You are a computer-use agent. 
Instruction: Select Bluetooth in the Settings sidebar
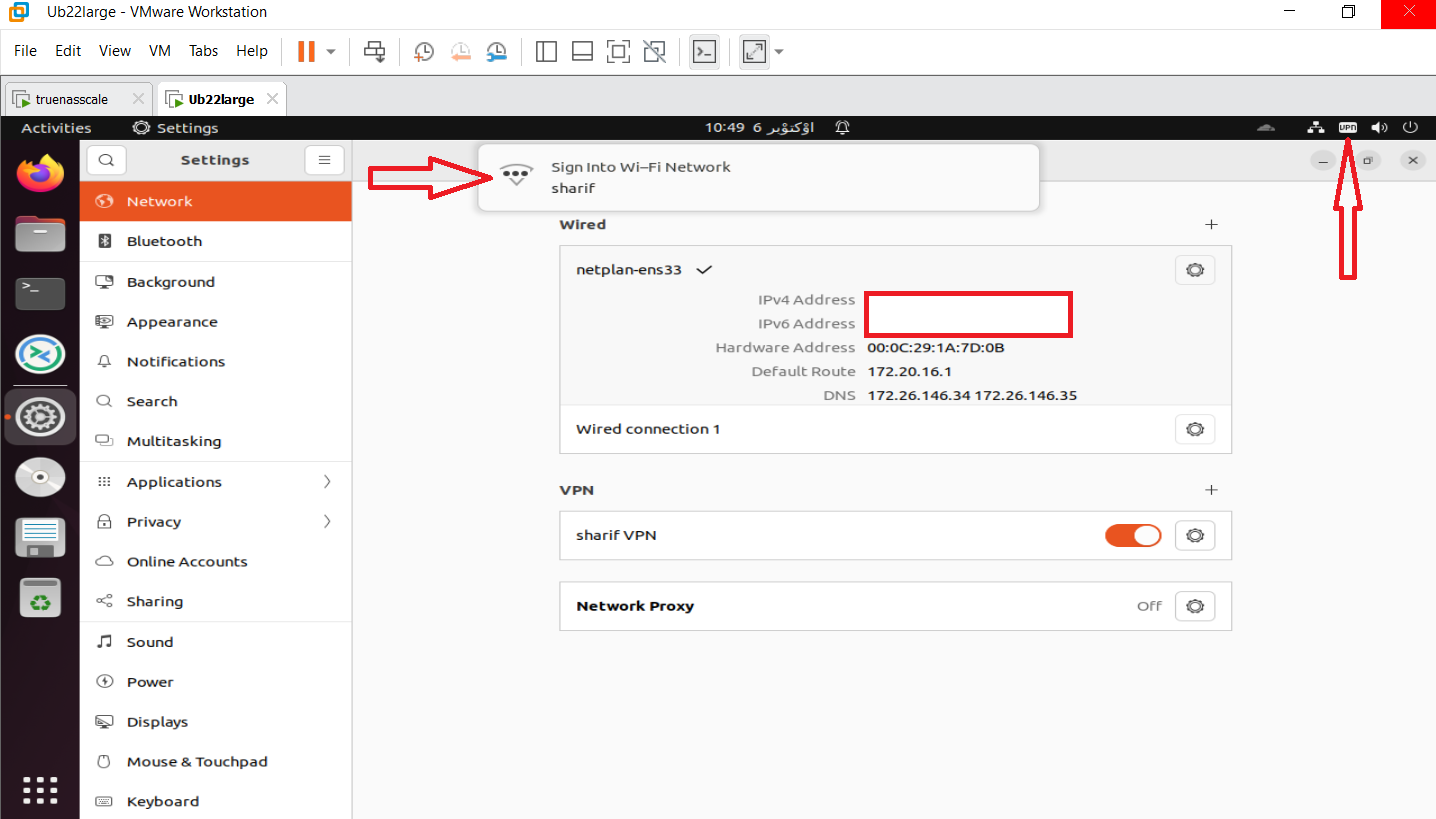point(164,241)
